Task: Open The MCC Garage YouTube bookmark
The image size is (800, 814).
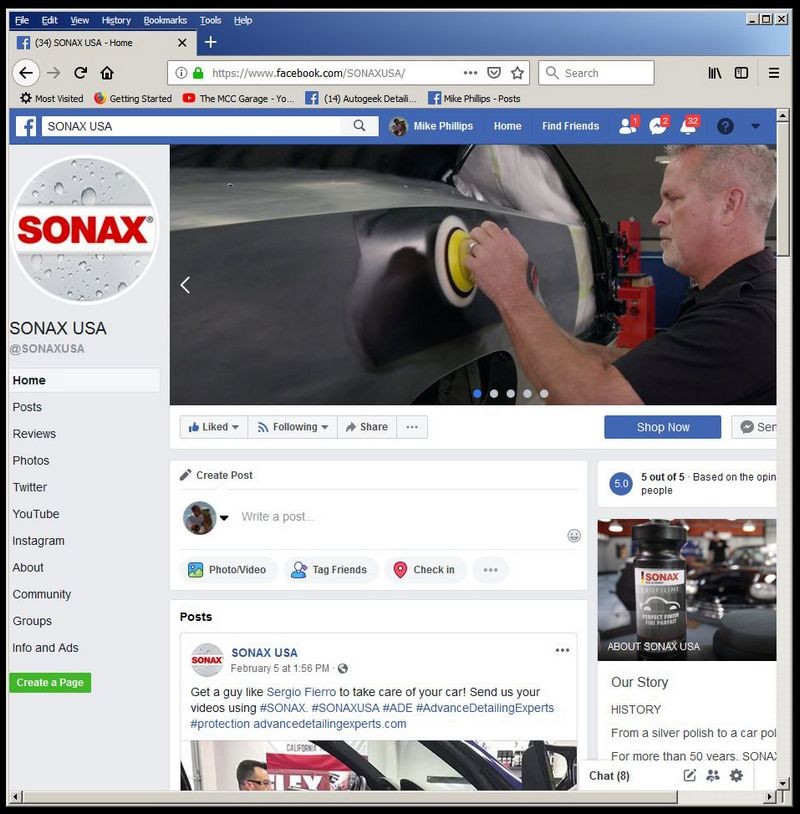Action: tap(239, 98)
